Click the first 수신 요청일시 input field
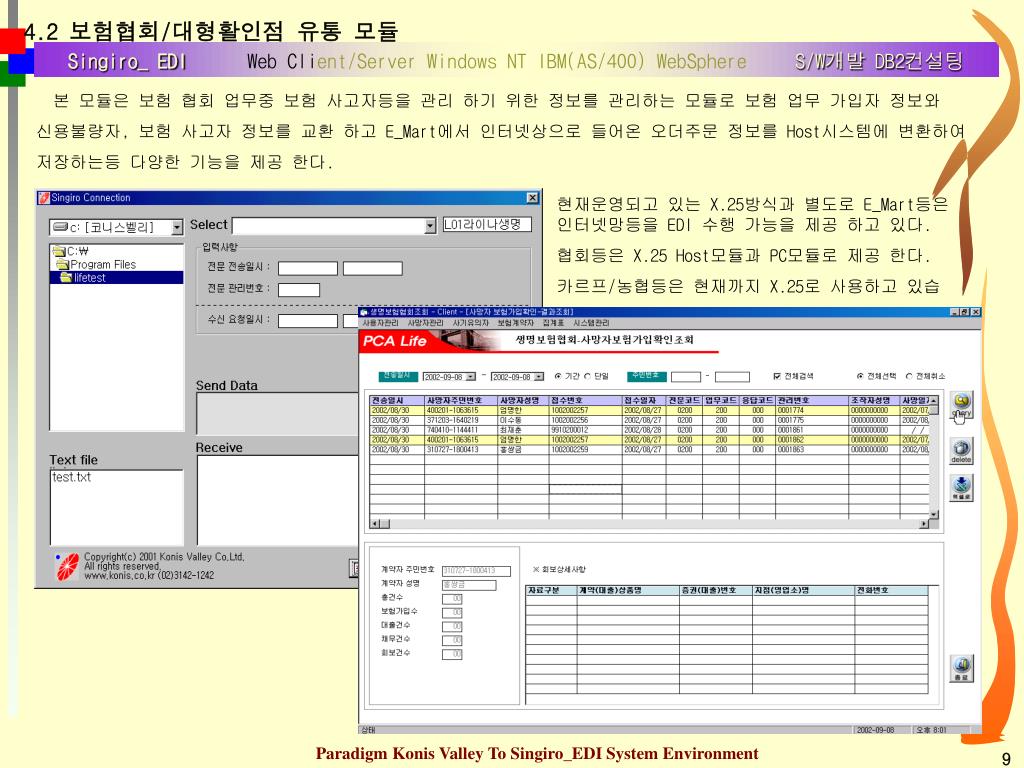 (x=308, y=321)
